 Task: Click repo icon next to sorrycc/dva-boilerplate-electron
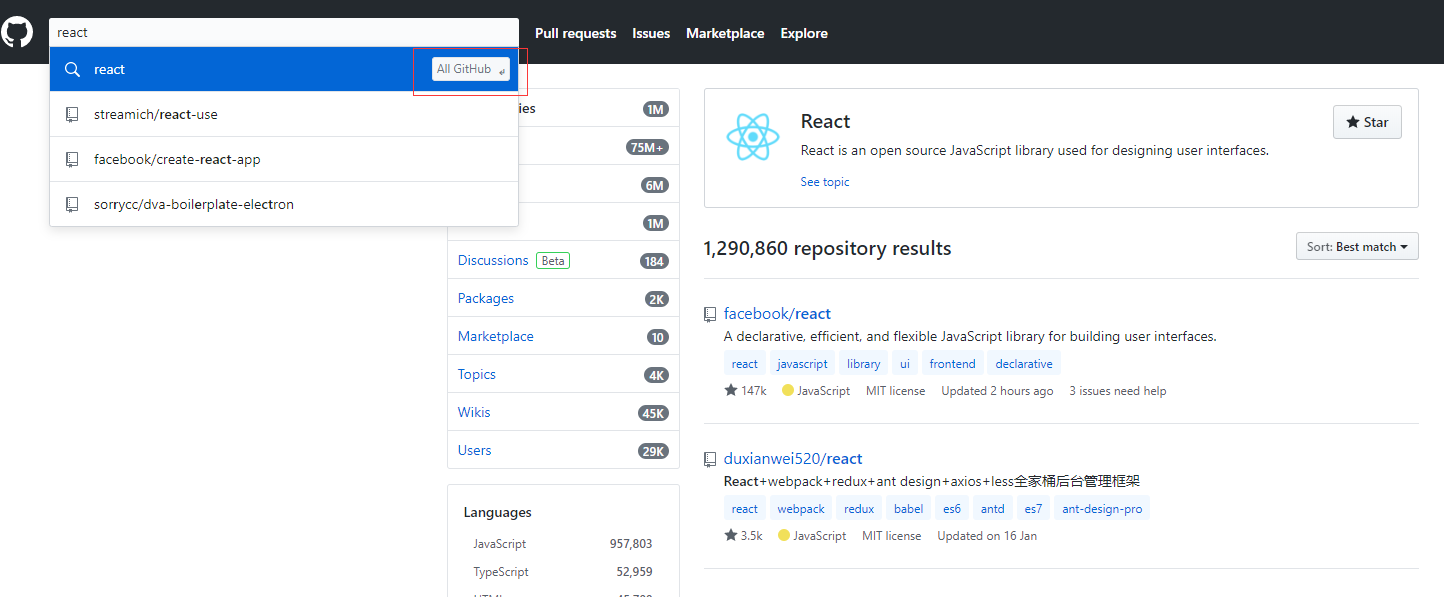click(x=72, y=205)
